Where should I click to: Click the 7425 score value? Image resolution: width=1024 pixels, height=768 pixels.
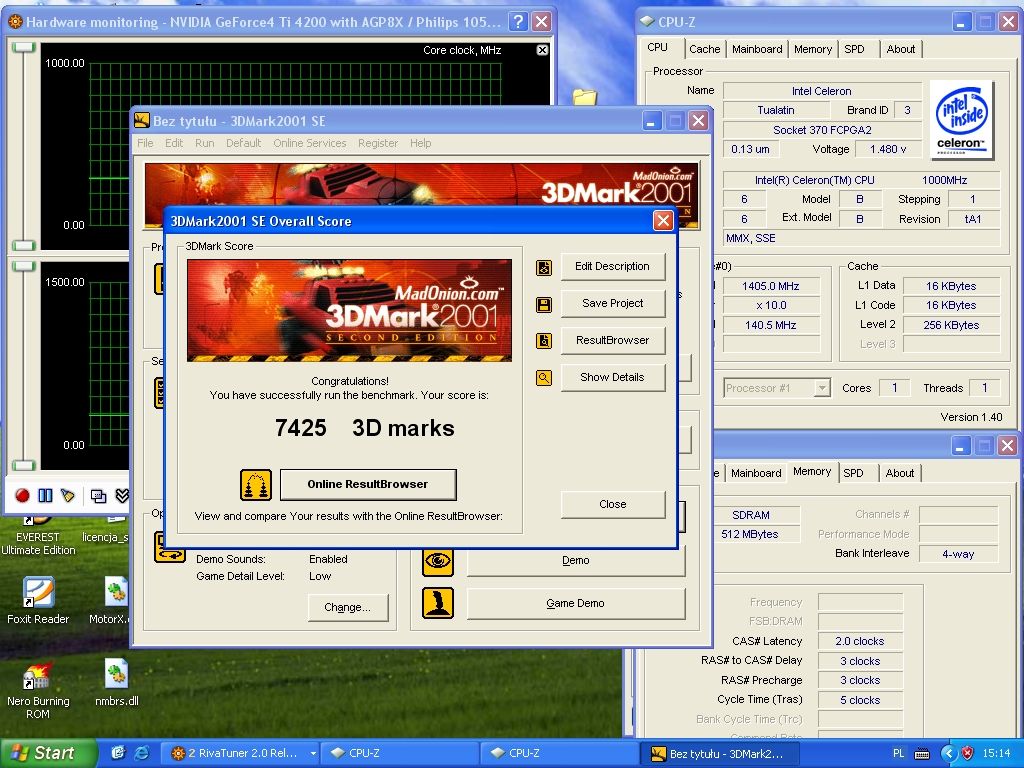pos(300,428)
